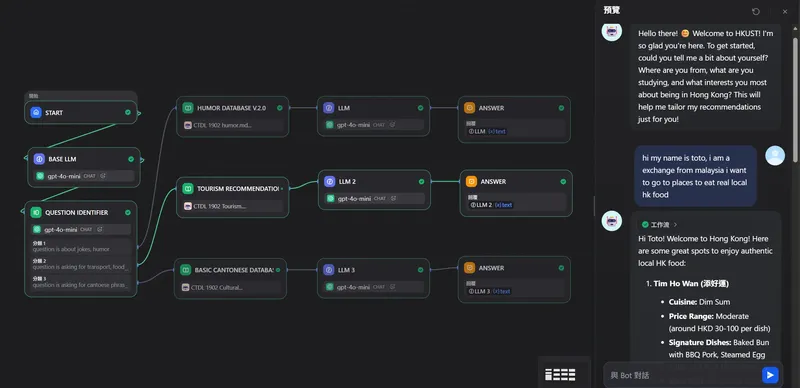This screenshot has width=800, height=388.
Task: Click the LLM 3 {x}text variable in ANSWER
Action: (x=490, y=291)
